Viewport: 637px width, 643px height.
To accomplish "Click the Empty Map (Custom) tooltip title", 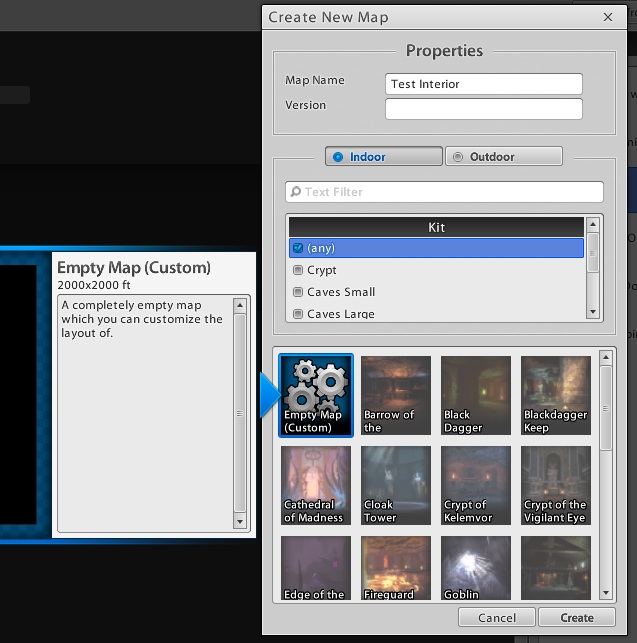I will [134, 268].
